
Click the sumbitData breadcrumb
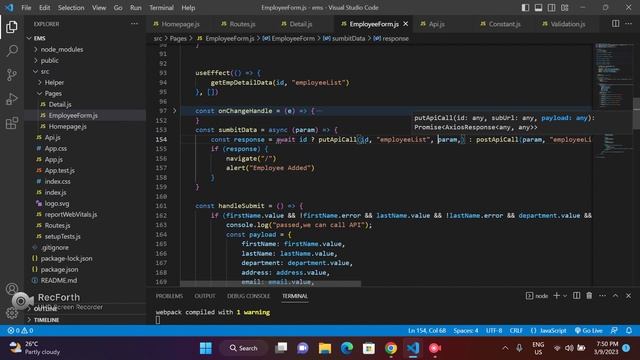[349, 38]
